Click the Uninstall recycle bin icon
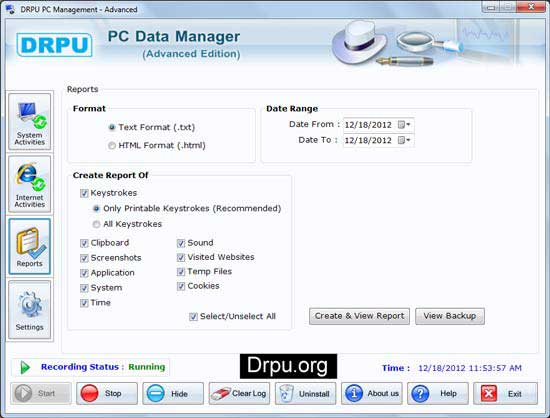 287,393
